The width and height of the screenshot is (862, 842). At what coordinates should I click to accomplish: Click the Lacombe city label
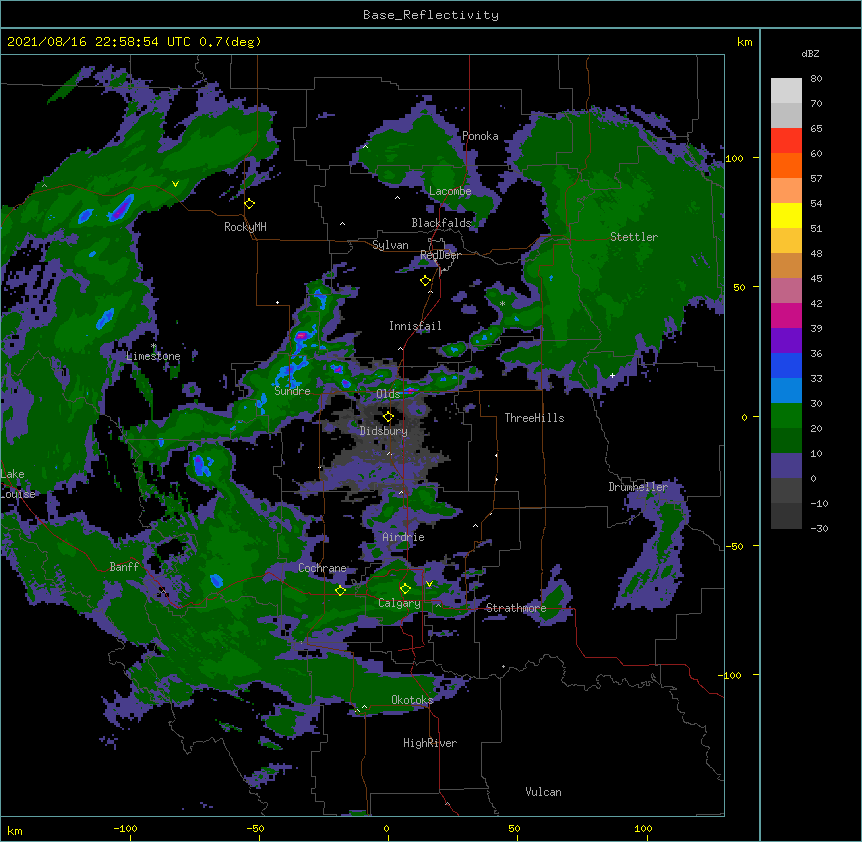click(450, 191)
